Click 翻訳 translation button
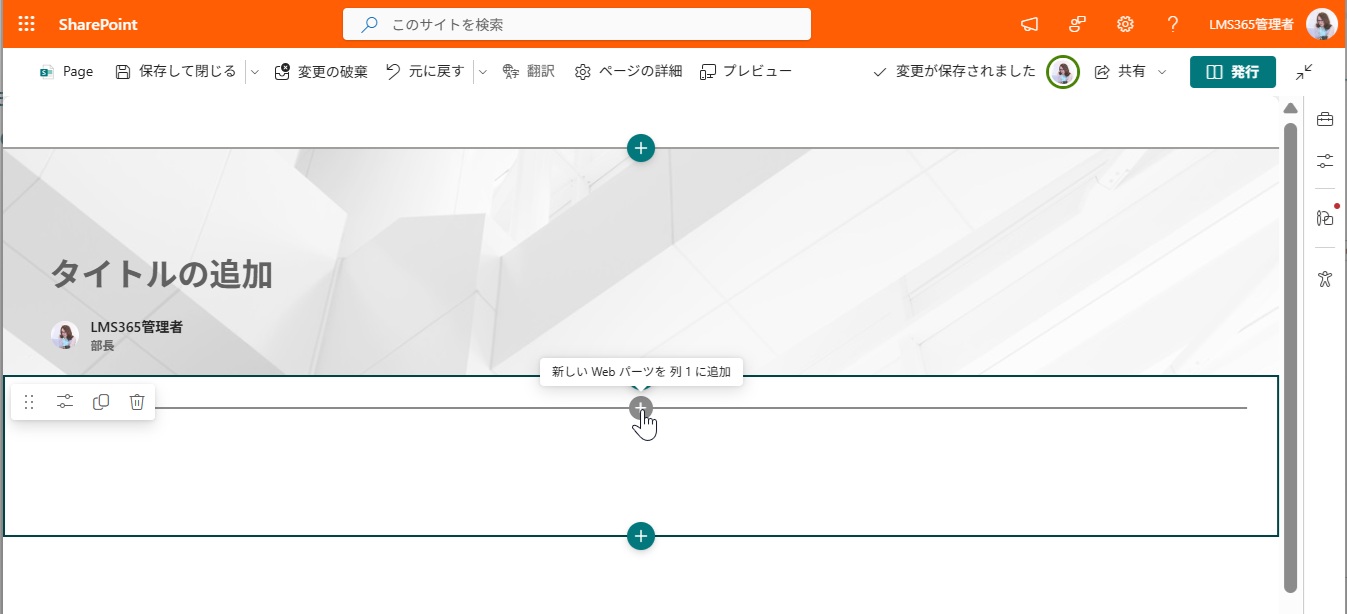This screenshot has height=614, width=1347. [528, 72]
